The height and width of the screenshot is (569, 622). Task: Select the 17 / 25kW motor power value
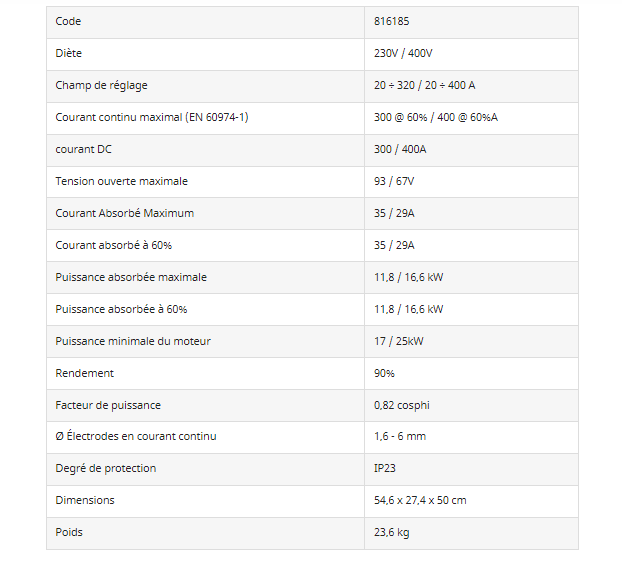click(398, 341)
